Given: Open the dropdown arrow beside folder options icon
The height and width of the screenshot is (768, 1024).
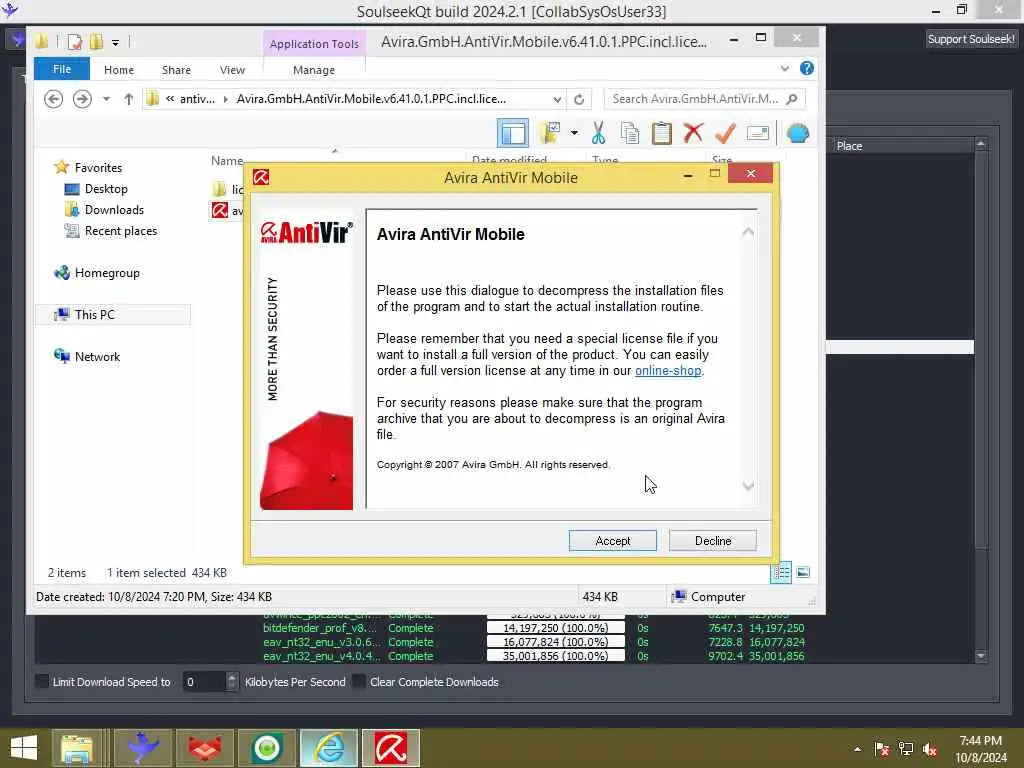Looking at the screenshot, I should click(574, 133).
